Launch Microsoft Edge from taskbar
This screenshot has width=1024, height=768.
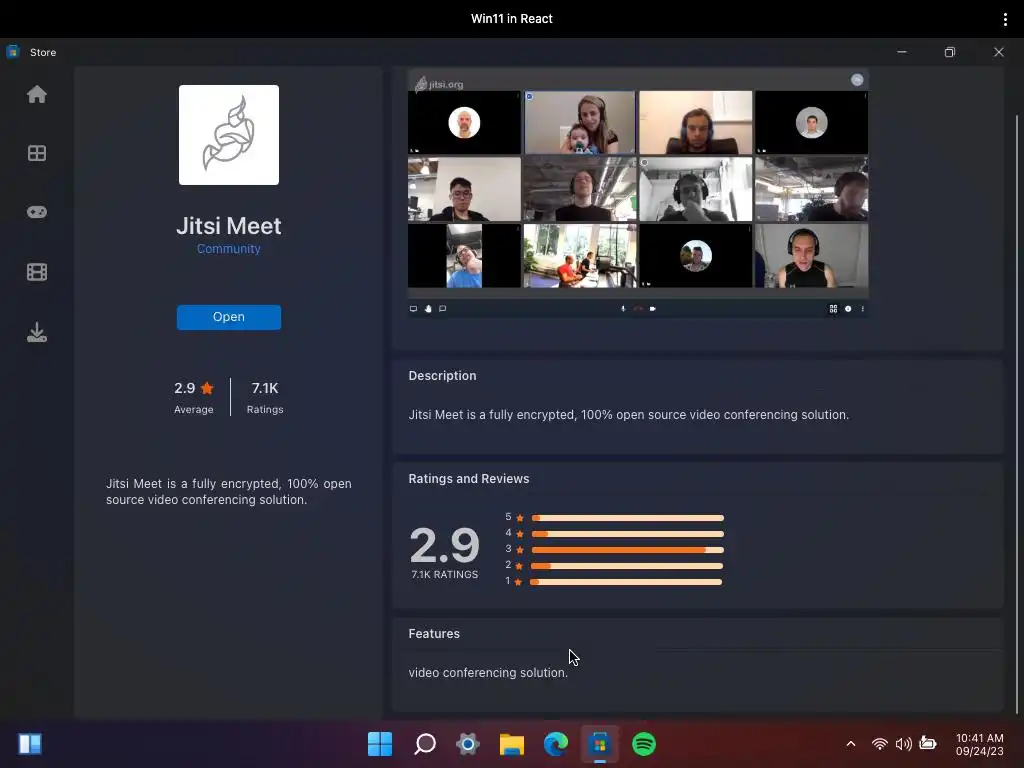pos(556,744)
